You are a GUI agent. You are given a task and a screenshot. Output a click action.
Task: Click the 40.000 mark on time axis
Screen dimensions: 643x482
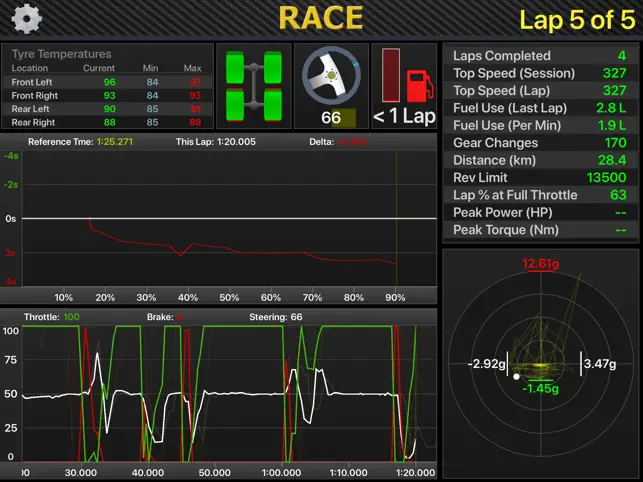[148, 473]
